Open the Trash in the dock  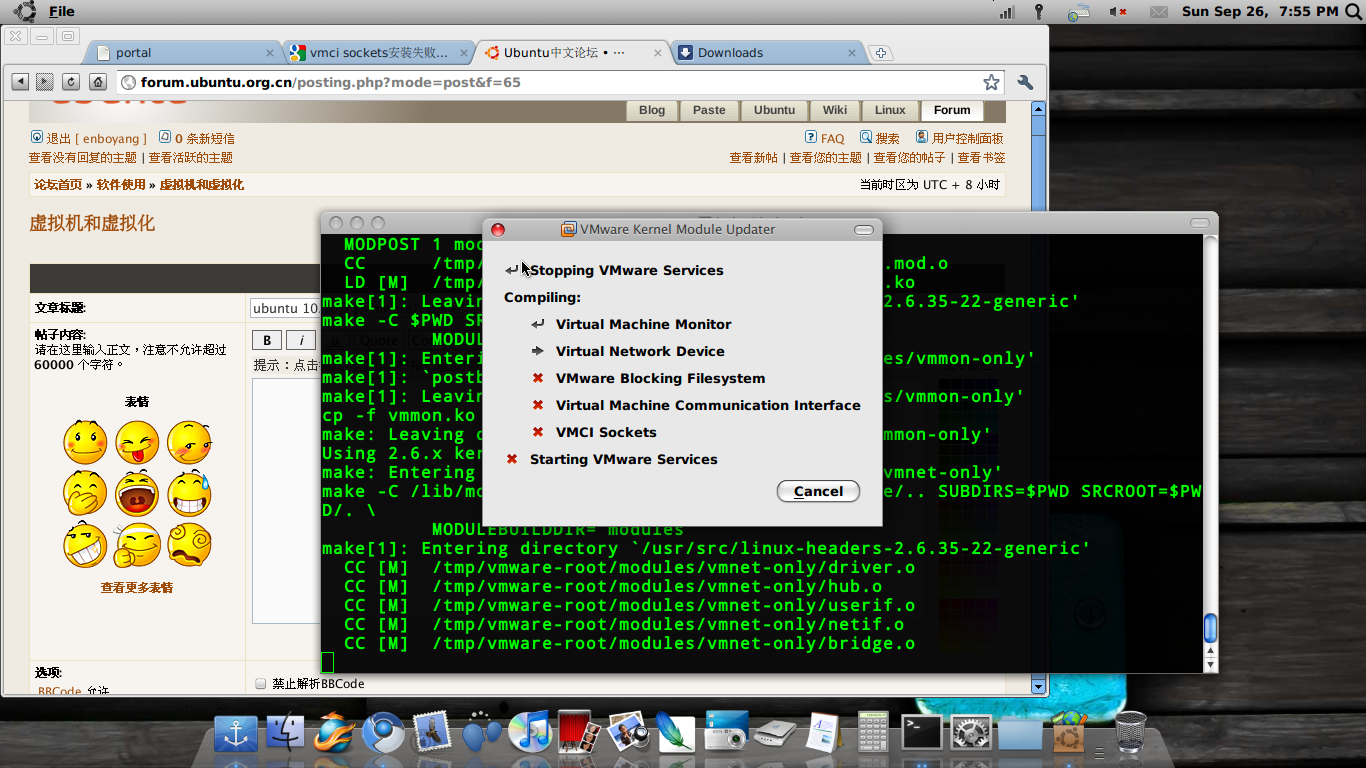[1130, 731]
